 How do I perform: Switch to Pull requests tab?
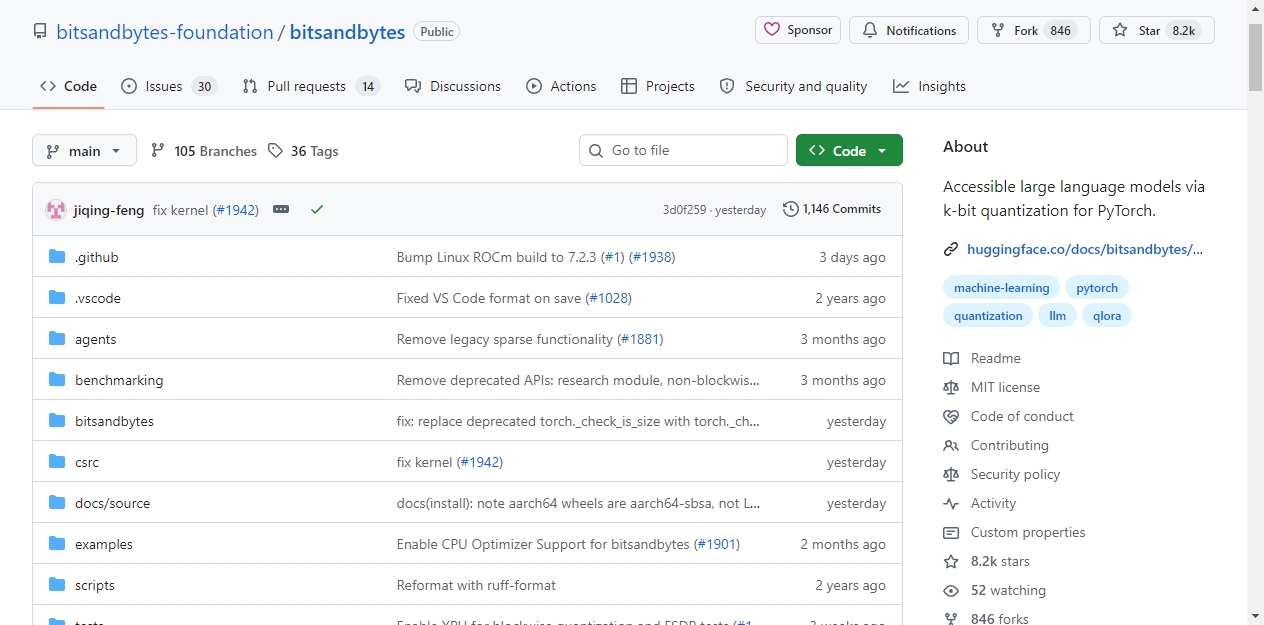(x=311, y=86)
